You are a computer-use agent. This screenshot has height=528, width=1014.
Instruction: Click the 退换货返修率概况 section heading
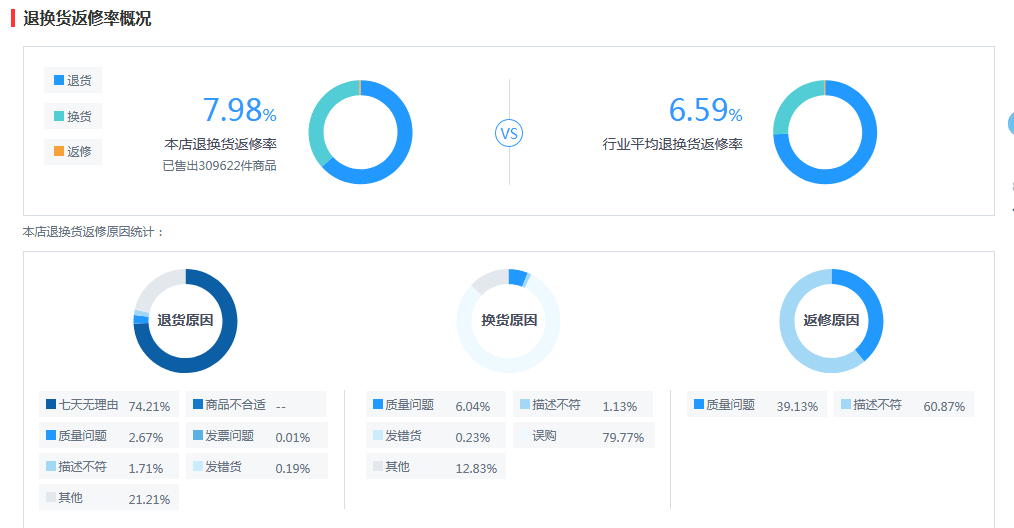tap(87, 18)
